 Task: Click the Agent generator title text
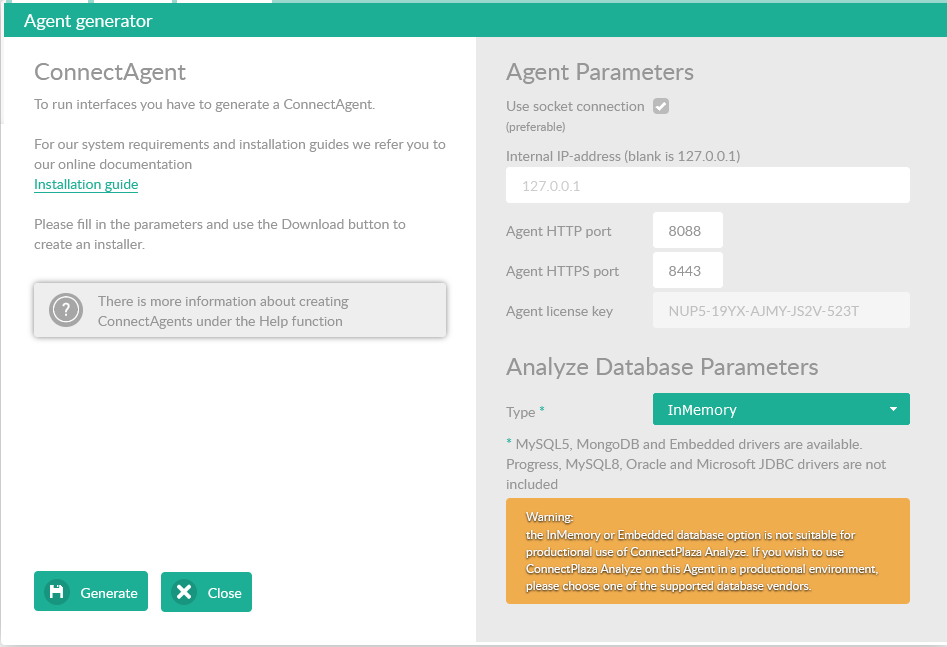click(88, 21)
